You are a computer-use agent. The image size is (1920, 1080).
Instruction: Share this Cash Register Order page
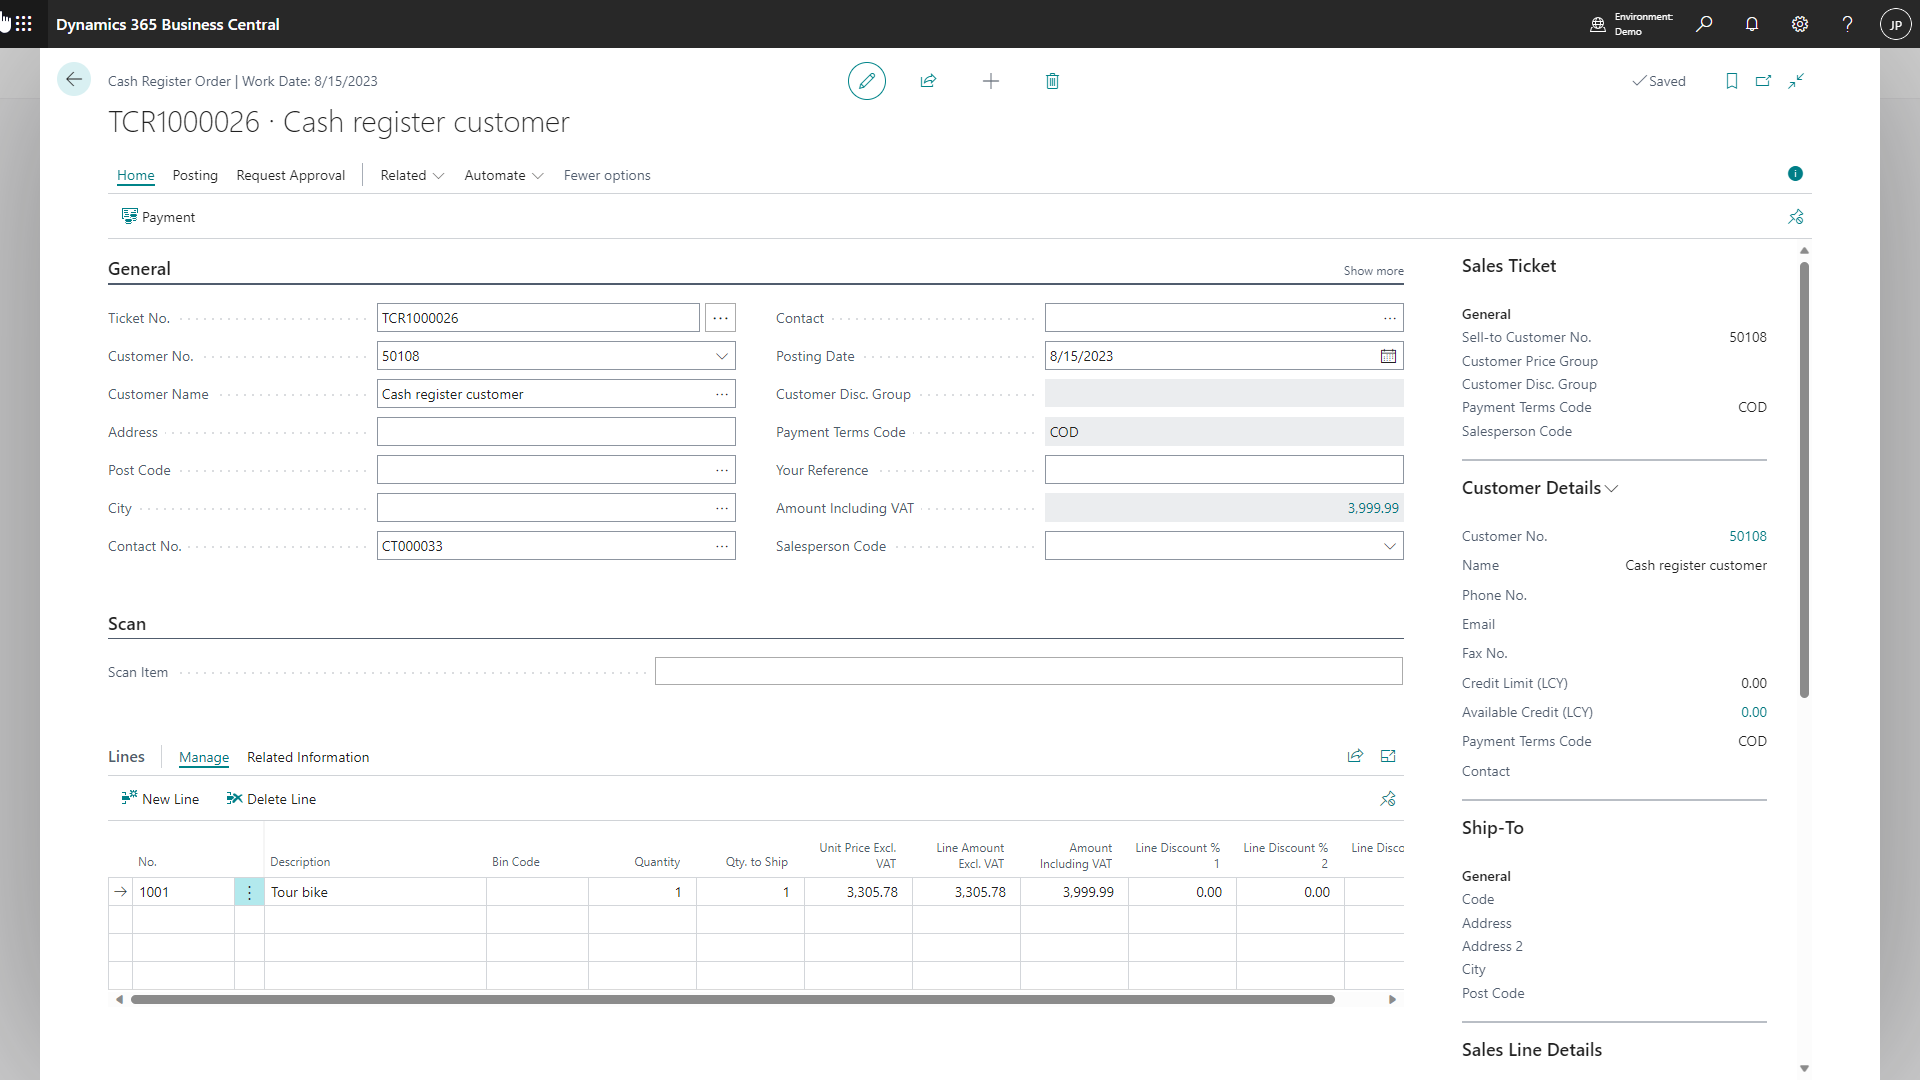click(928, 81)
